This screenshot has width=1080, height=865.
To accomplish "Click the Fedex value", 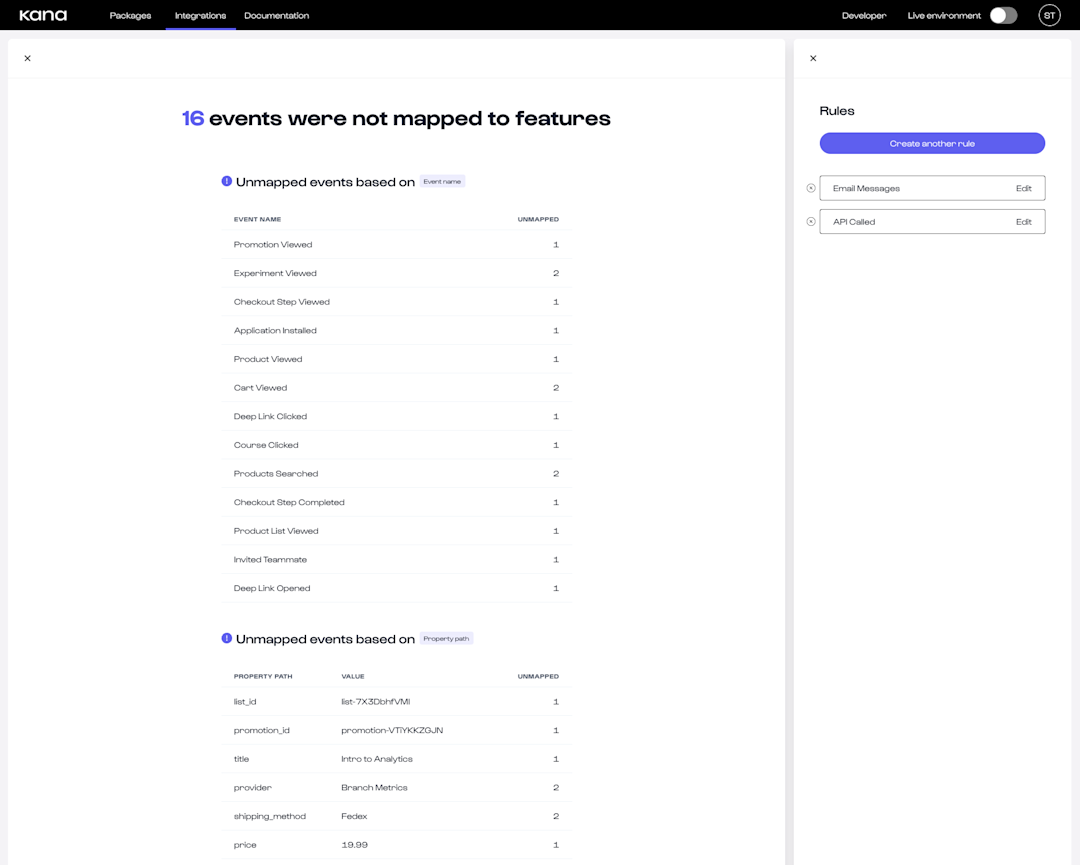I will click(x=354, y=816).
